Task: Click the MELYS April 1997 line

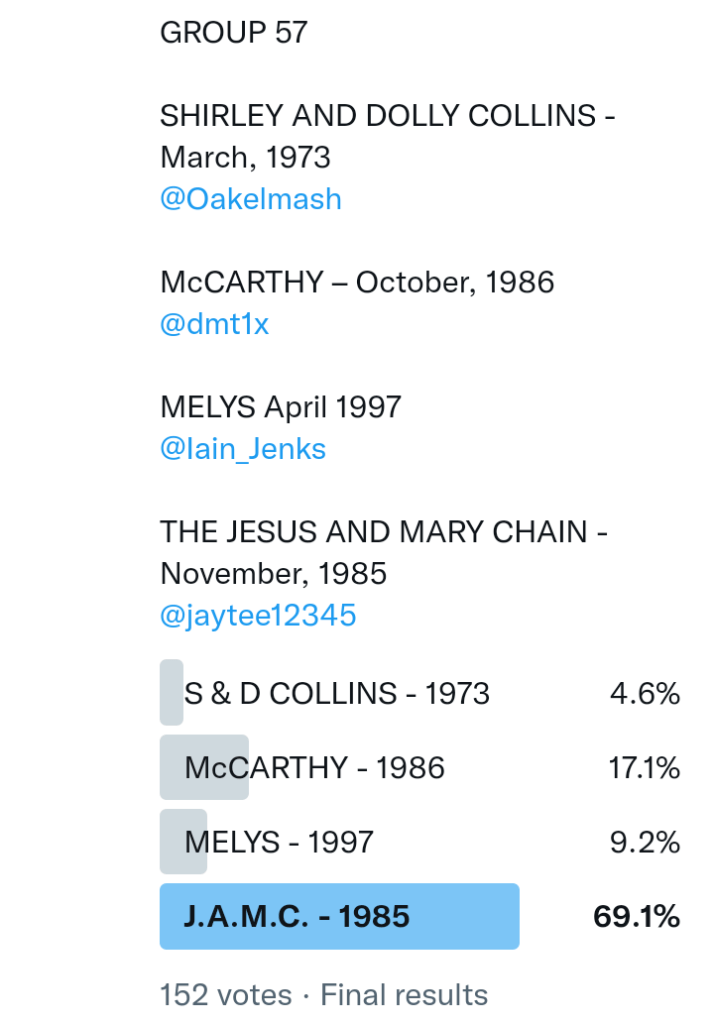Action: (280, 407)
